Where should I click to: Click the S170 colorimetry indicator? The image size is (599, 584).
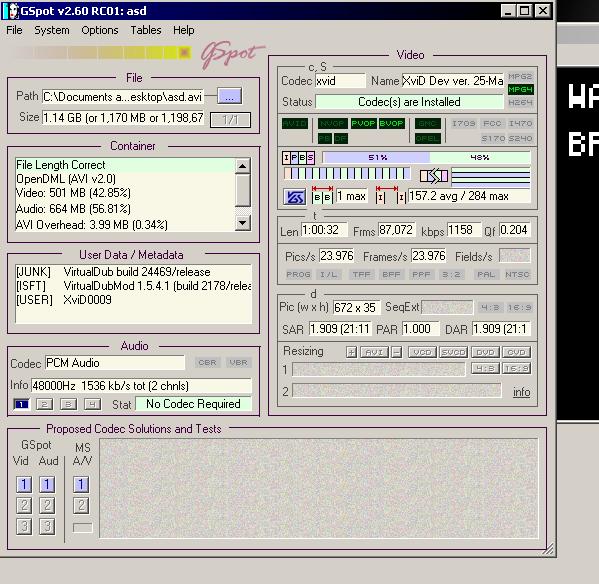tap(493, 138)
